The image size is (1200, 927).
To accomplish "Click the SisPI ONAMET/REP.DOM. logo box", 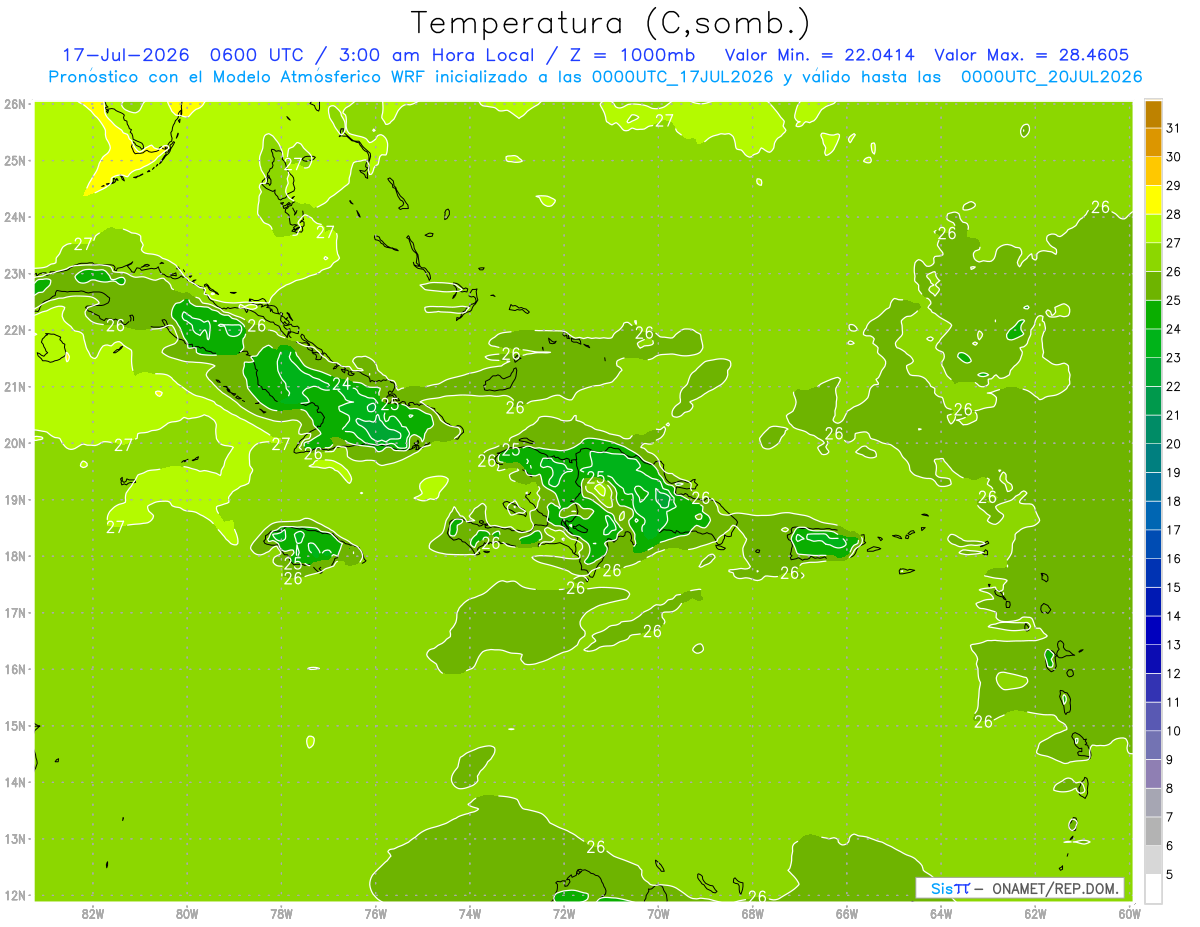I will click(x=1020, y=888).
